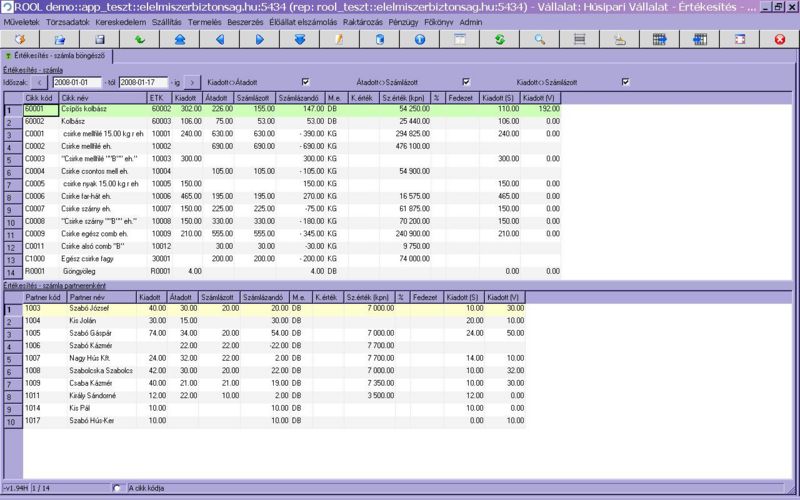Image resolution: width=800 pixels, height=500 pixels.
Task: Click the green refresh toolbar icon
Action: pyautogui.click(x=499, y=40)
